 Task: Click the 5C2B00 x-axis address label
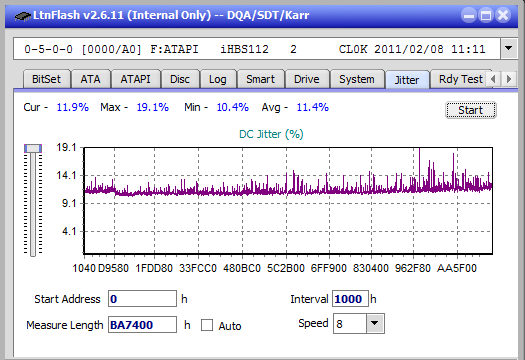(286, 268)
